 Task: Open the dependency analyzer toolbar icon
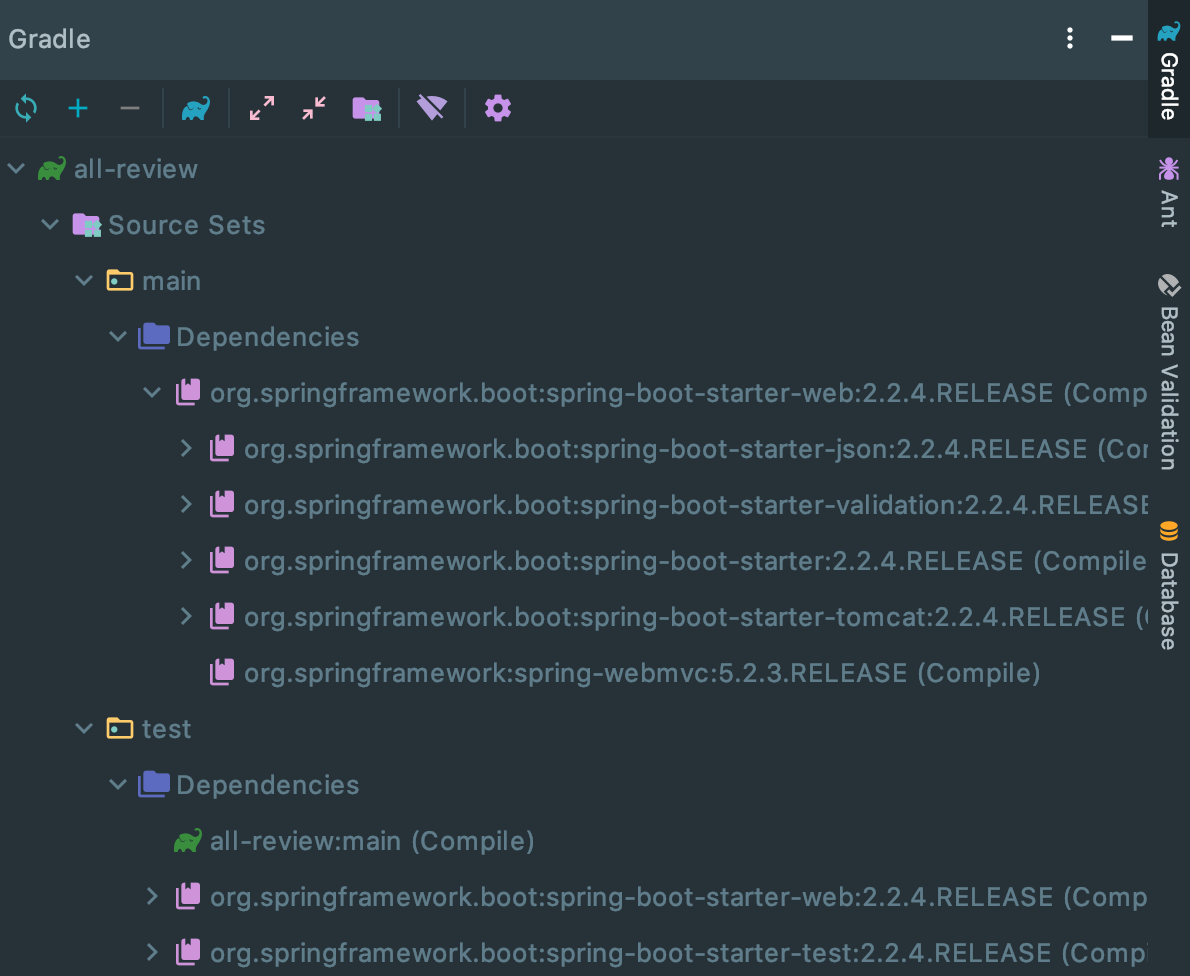pos(367,109)
